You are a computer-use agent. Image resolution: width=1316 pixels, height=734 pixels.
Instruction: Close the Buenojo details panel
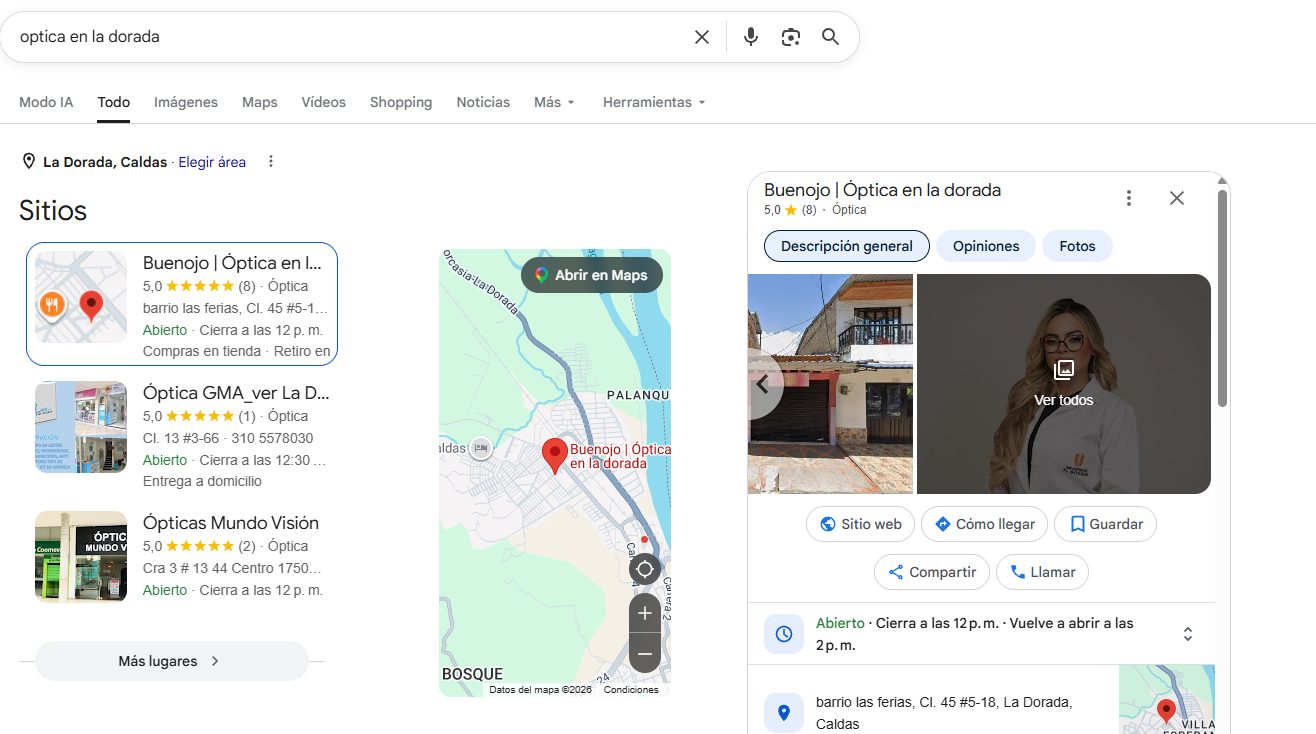pos(1177,198)
